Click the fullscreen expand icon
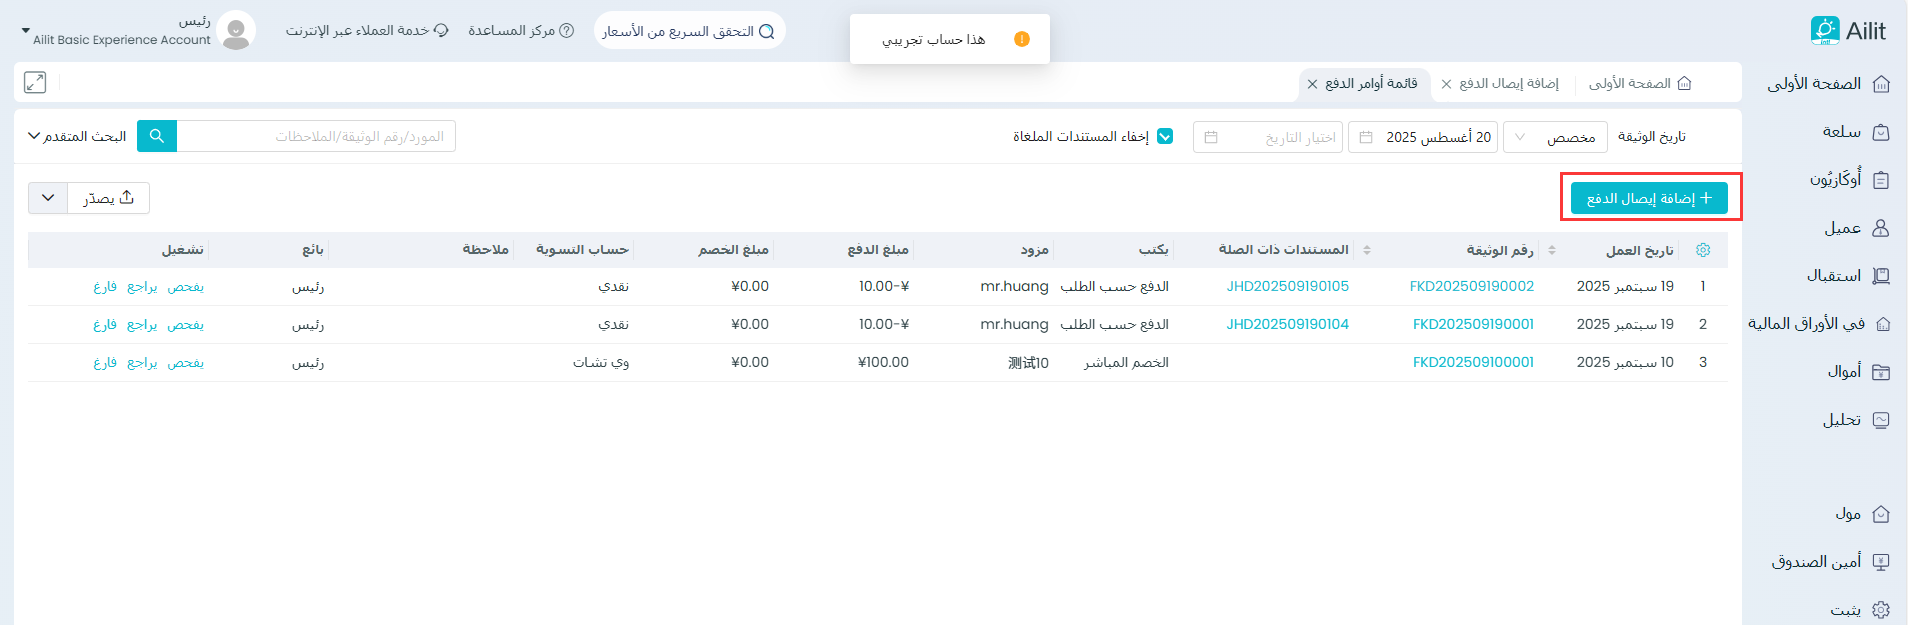The image size is (1908, 625). 35,83
